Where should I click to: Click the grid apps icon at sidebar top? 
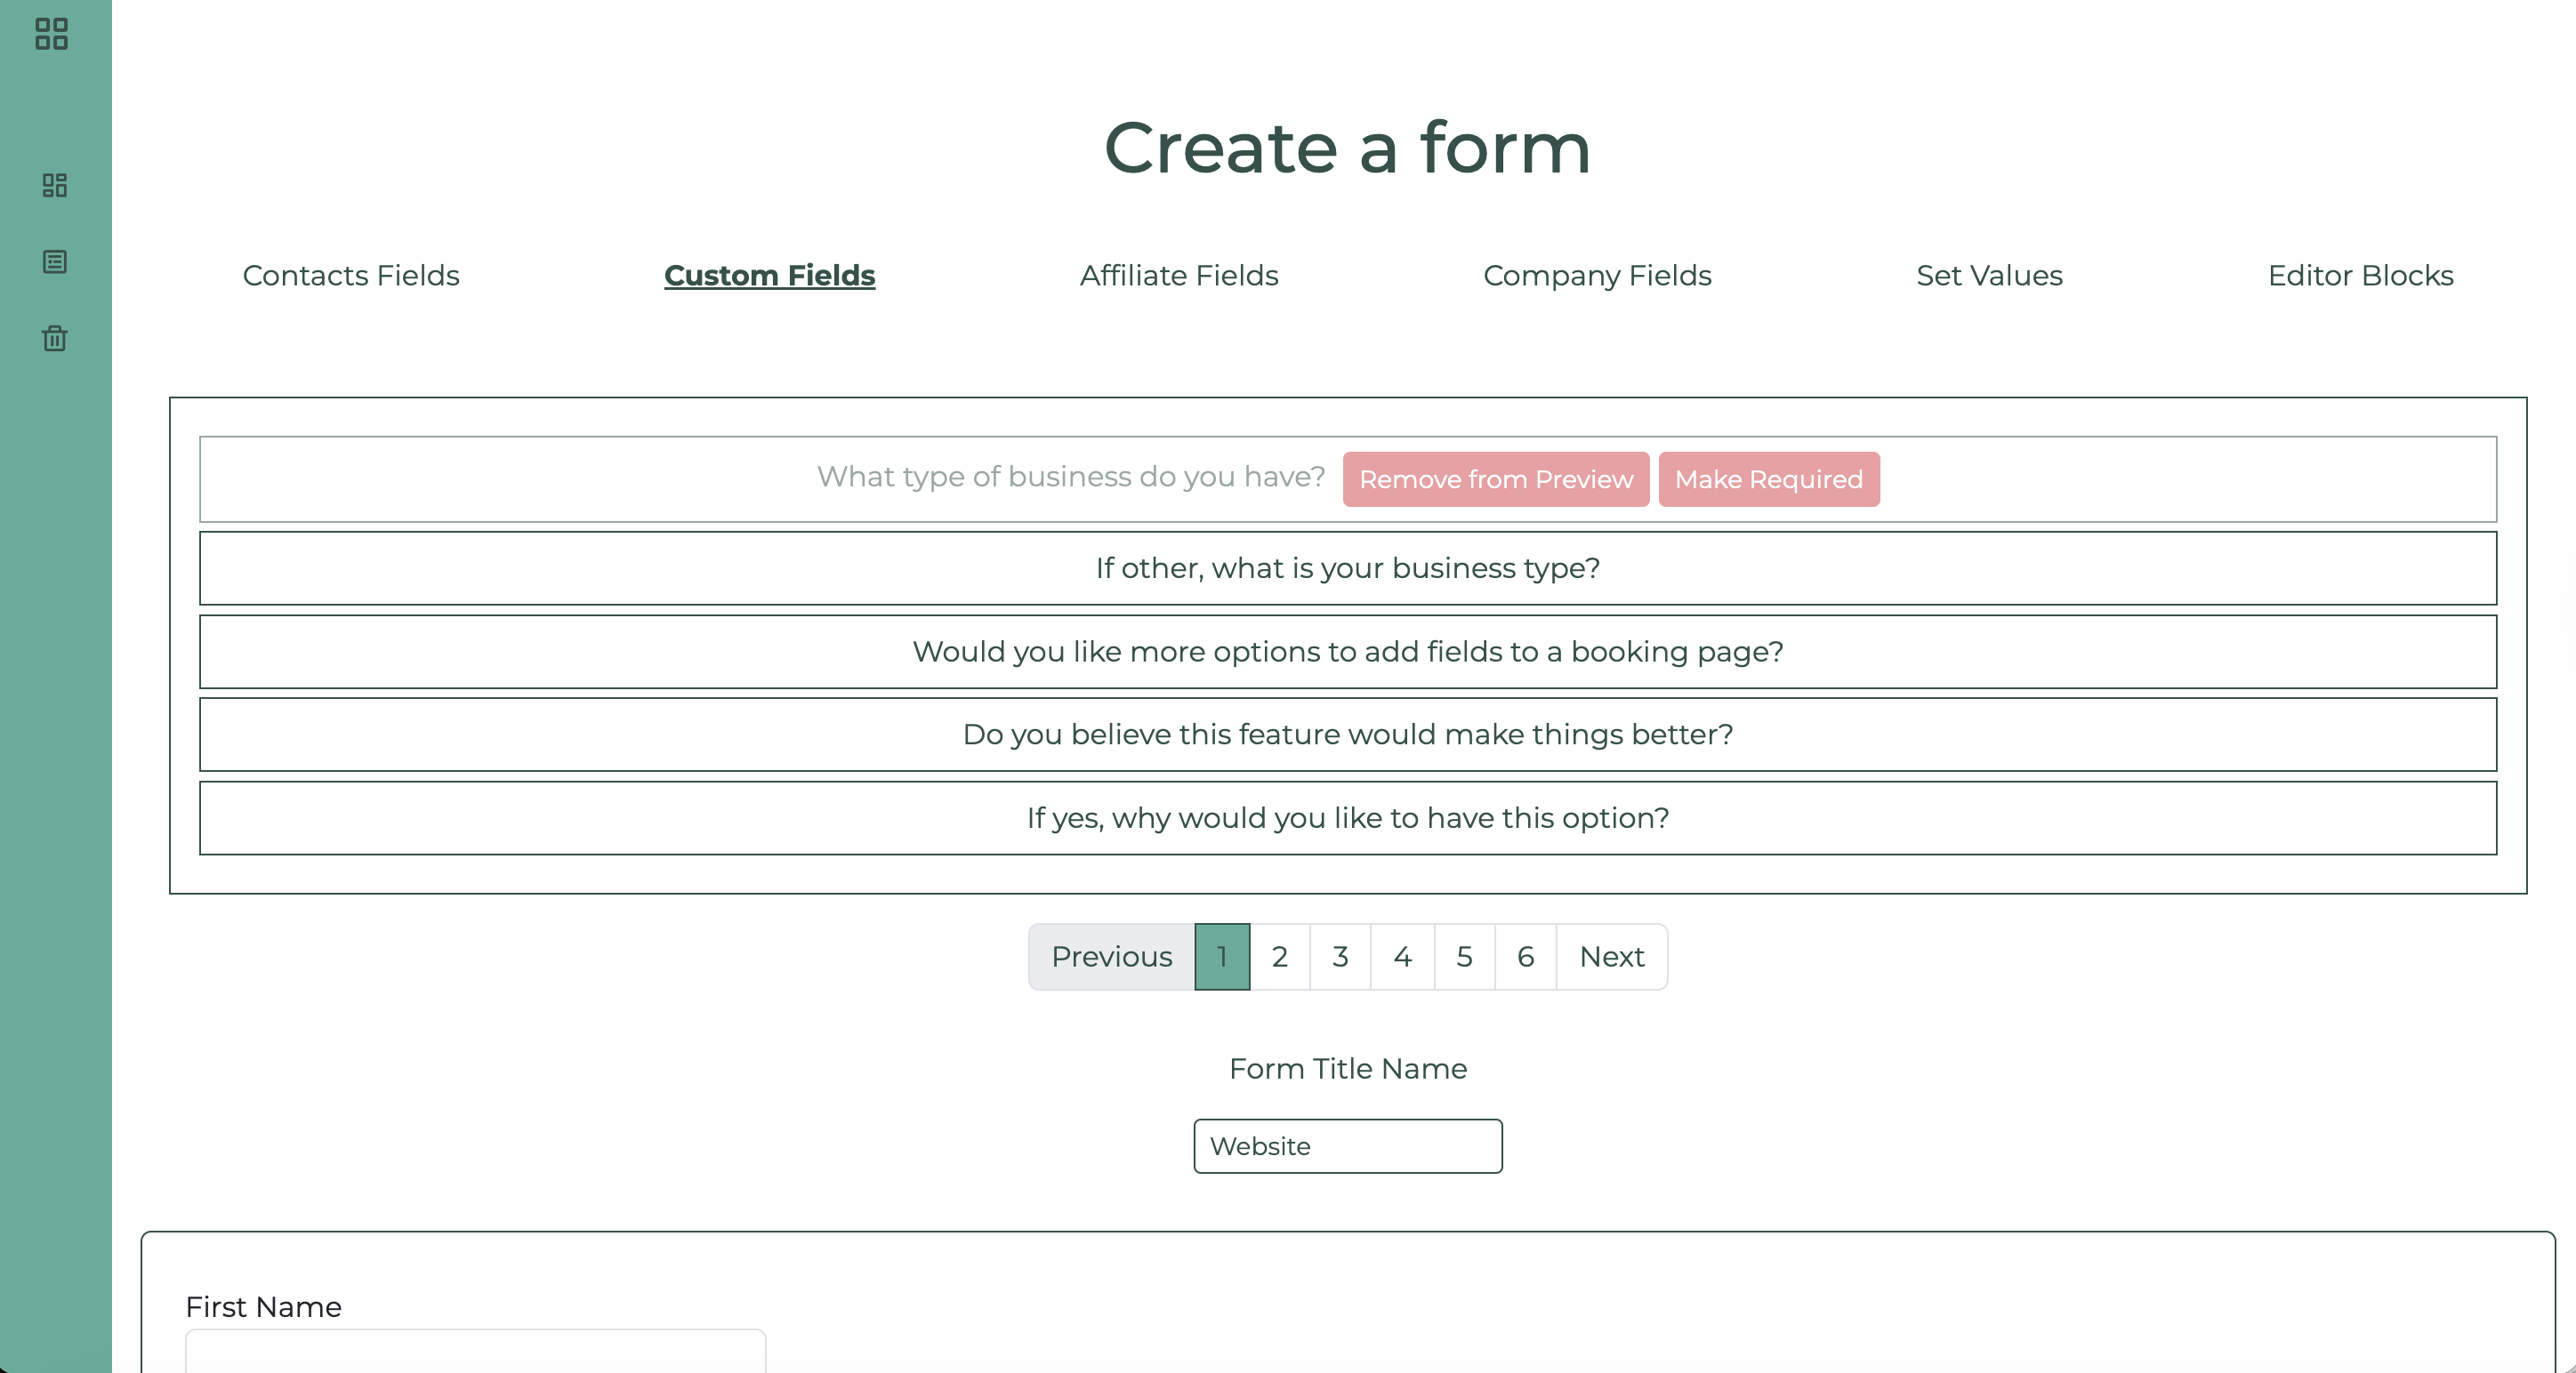51,34
